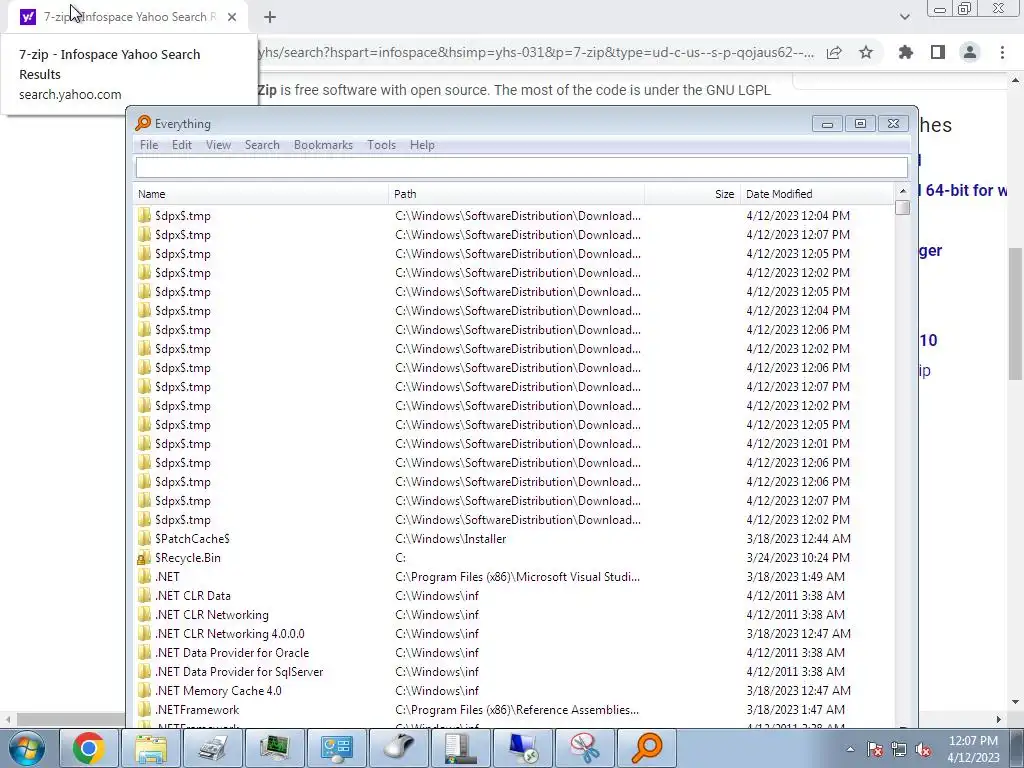The width and height of the screenshot is (1024, 768).
Task: Launch Chrome from the taskbar
Action: click(x=89, y=748)
